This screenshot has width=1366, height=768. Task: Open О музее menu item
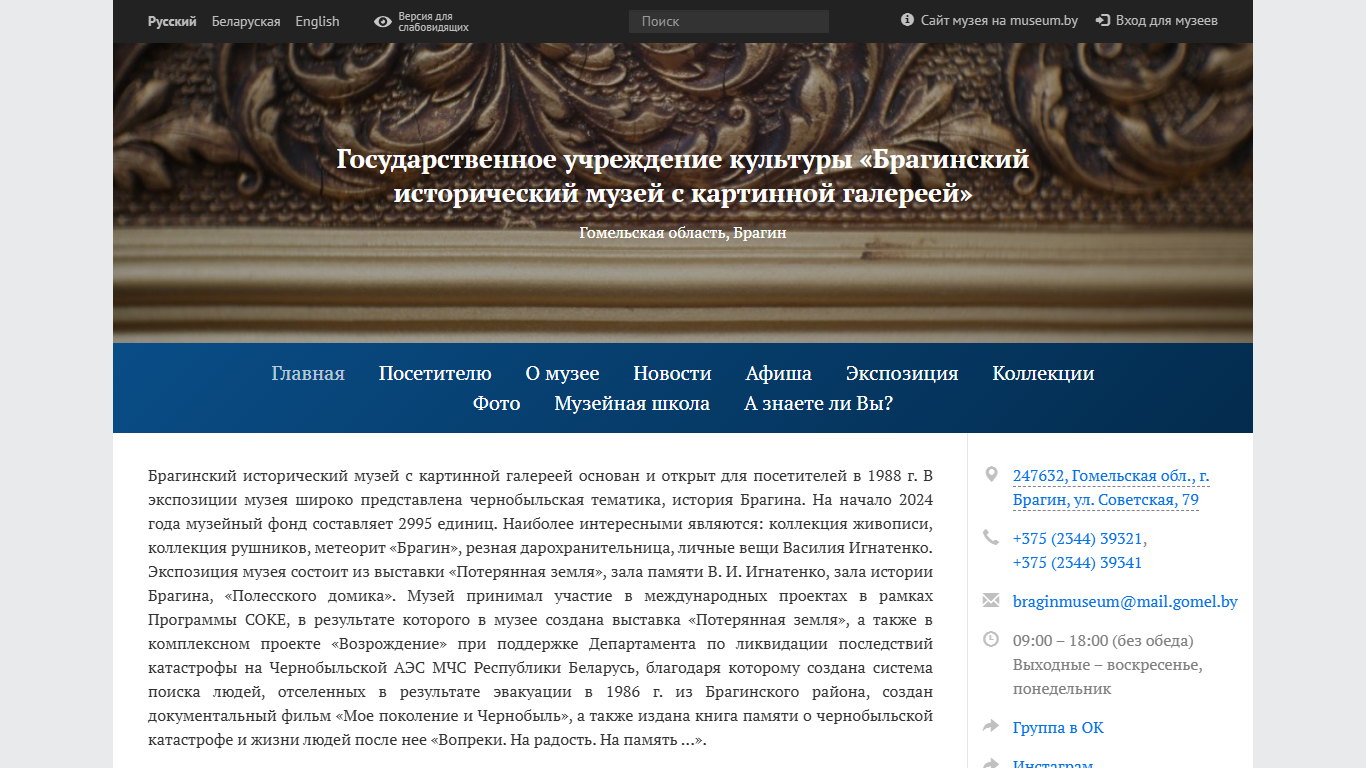tap(562, 373)
